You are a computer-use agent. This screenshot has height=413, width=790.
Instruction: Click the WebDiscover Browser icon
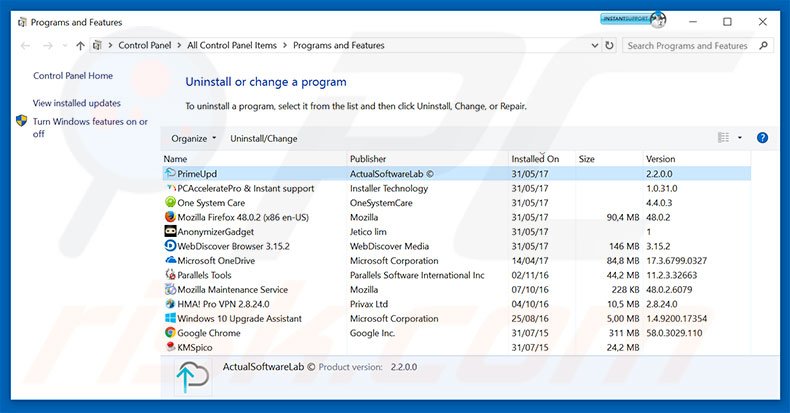[x=170, y=246]
